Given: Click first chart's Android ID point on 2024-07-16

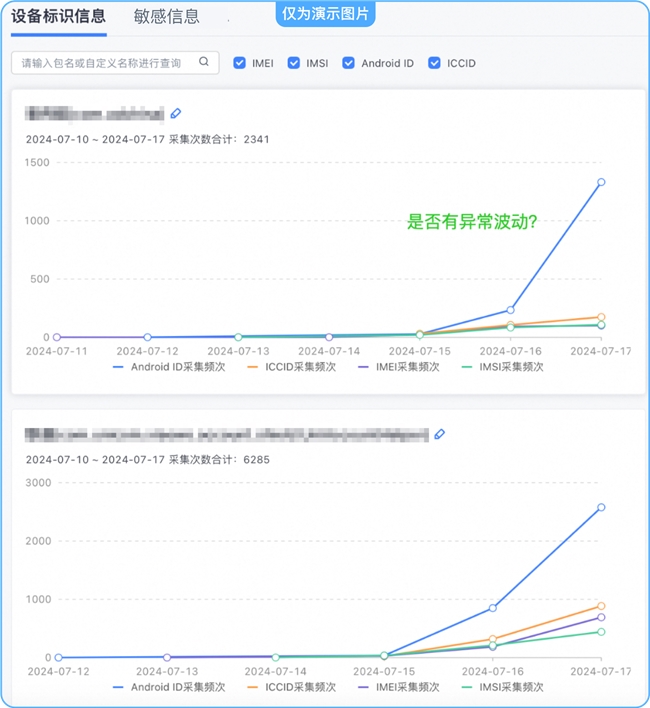Looking at the screenshot, I should coord(511,310).
